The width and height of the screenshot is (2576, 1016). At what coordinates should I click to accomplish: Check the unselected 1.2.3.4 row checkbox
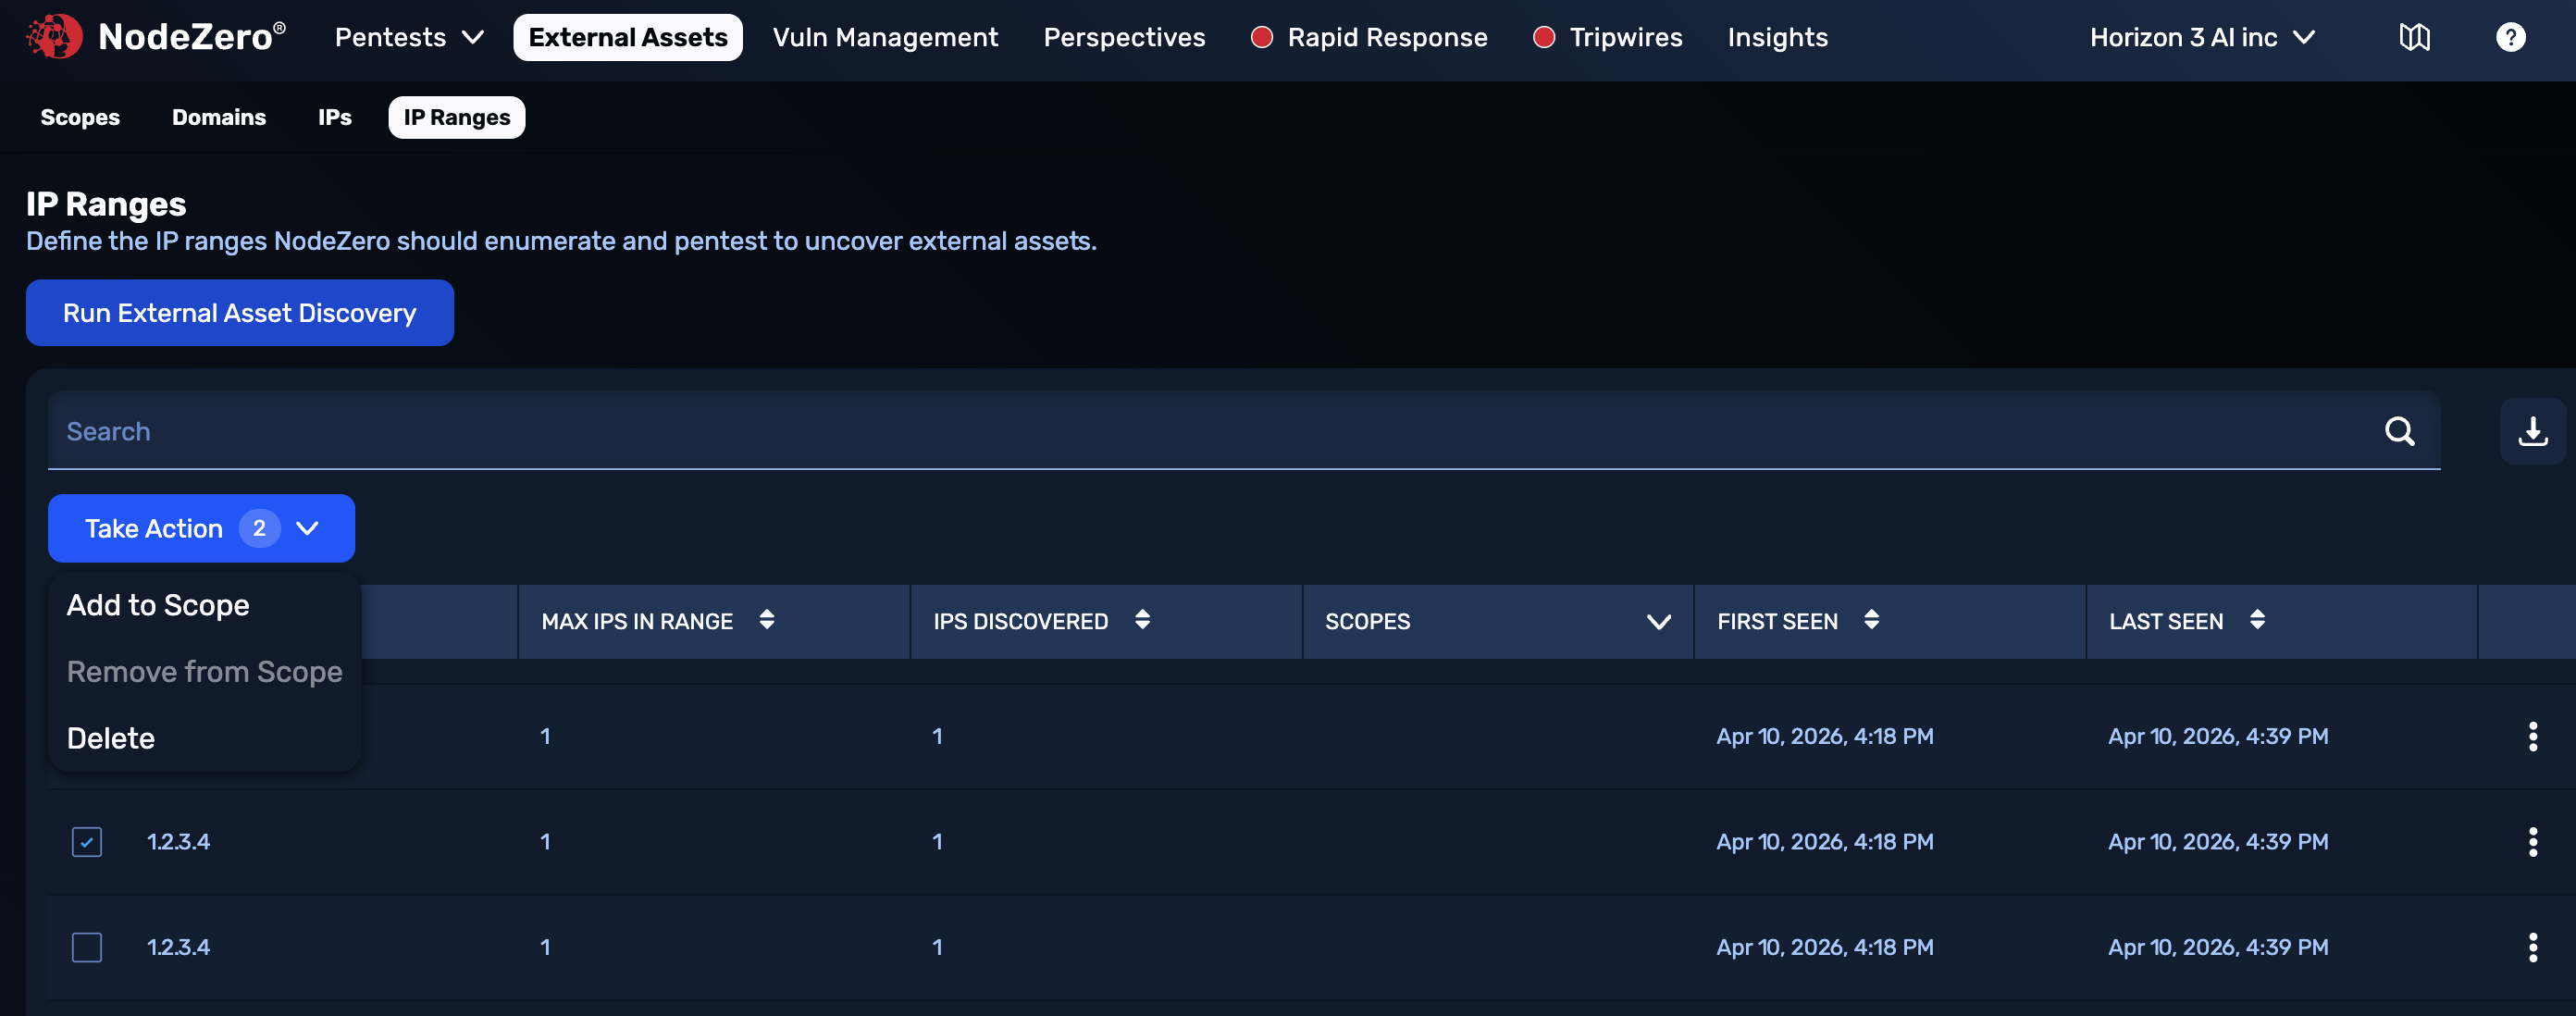(87, 947)
